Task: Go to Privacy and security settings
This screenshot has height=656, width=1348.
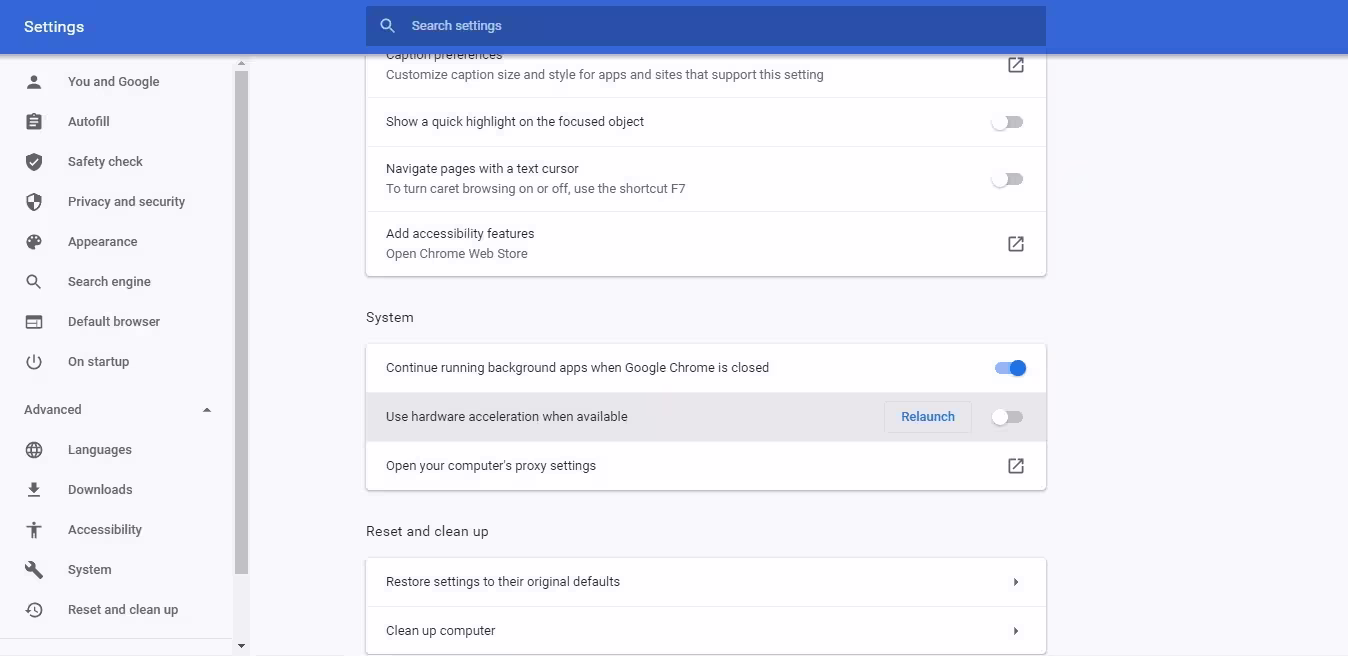Action: 126,202
